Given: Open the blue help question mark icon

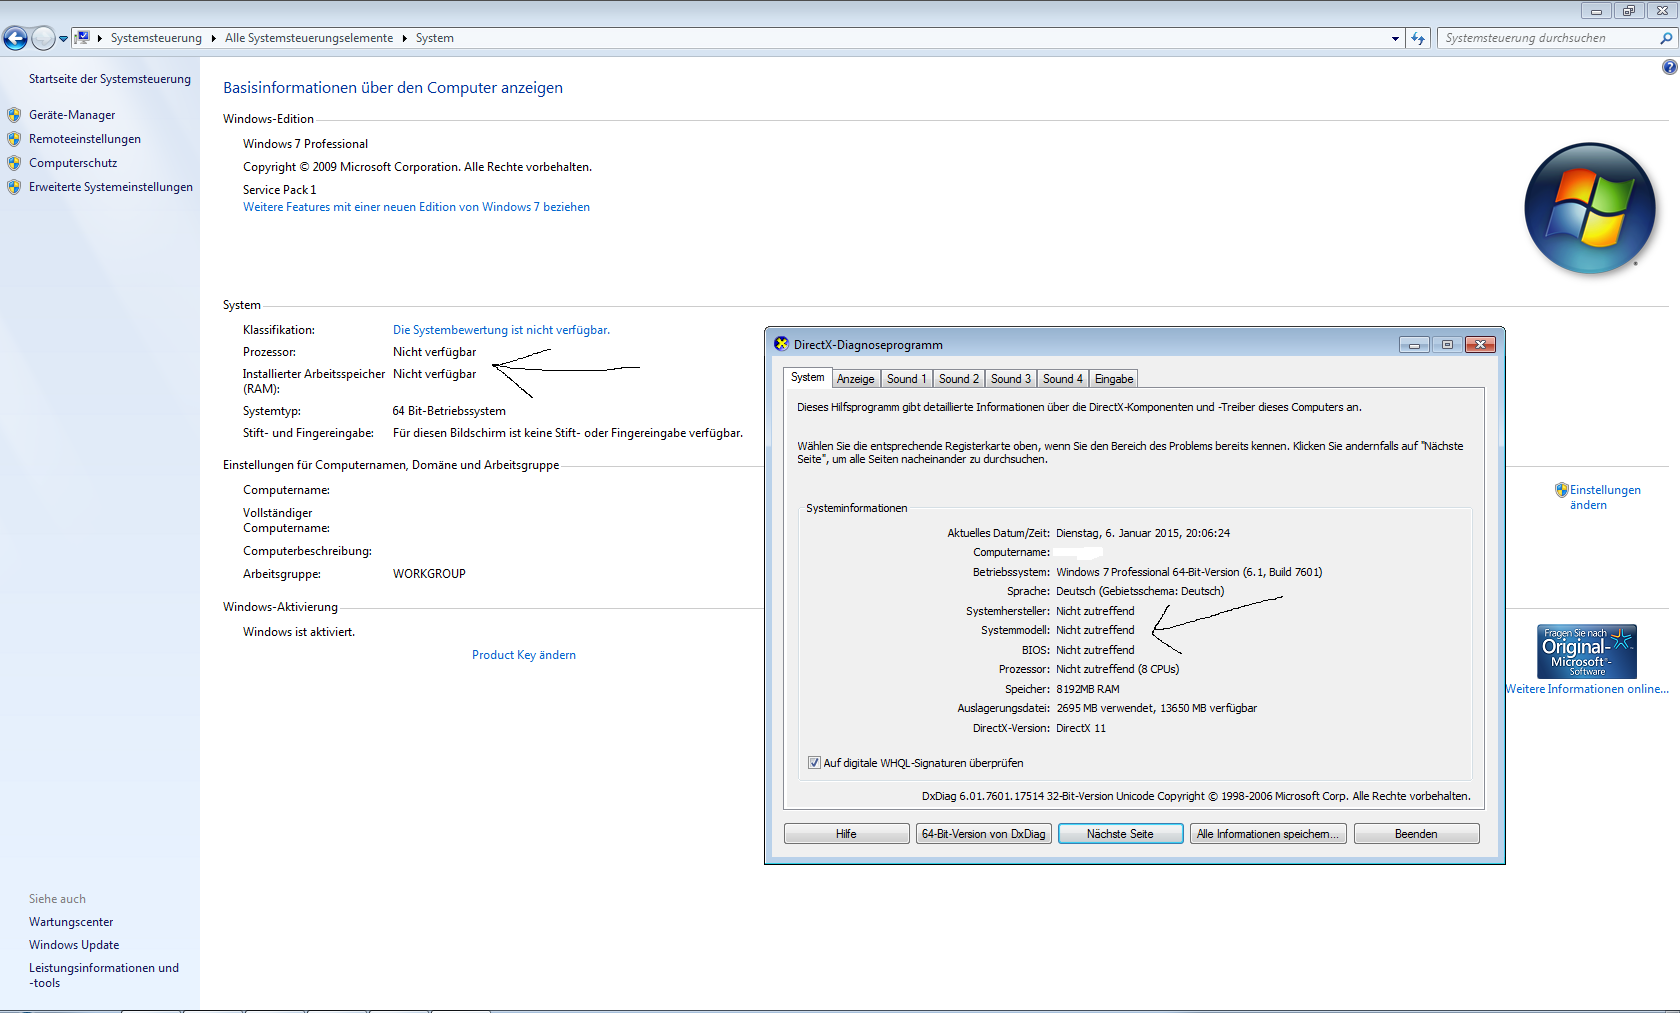Looking at the screenshot, I should pyautogui.click(x=1669, y=67).
